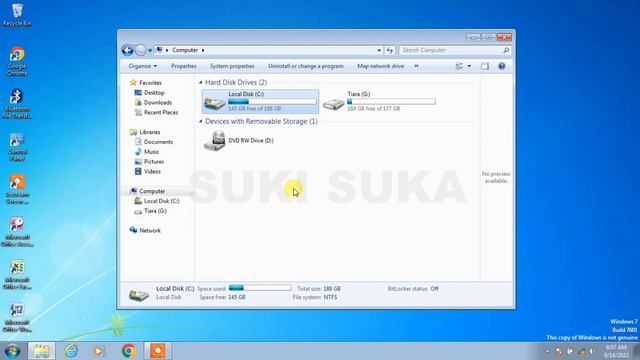This screenshot has width=640, height=360.
Task: Open the Organize menu
Action: click(142, 66)
